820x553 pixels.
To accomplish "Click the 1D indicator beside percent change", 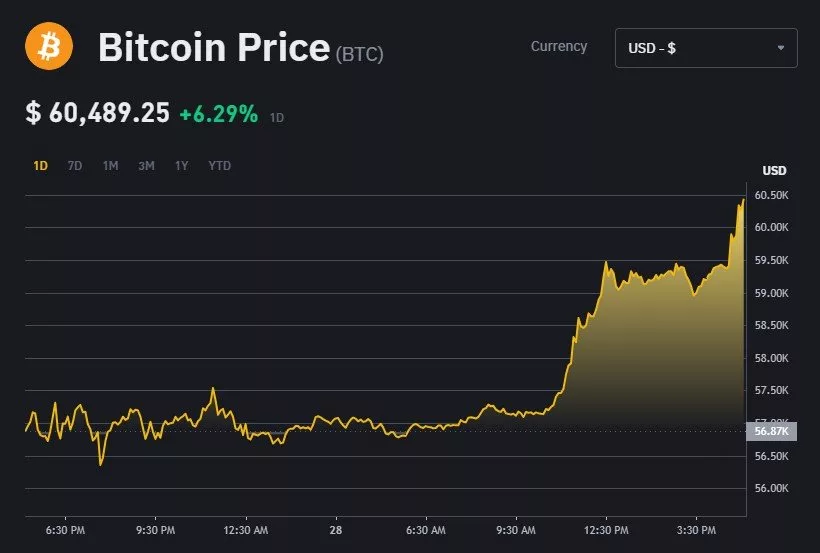I will 277,118.
